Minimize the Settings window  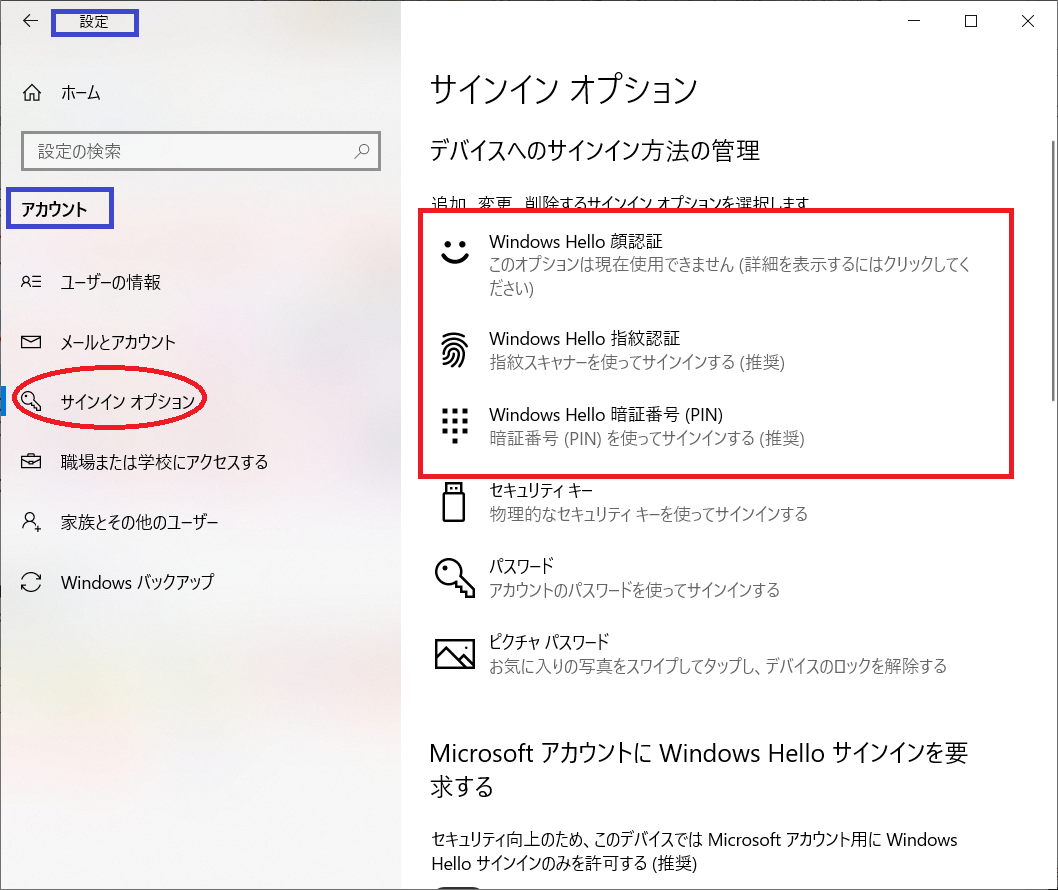pos(915,21)
